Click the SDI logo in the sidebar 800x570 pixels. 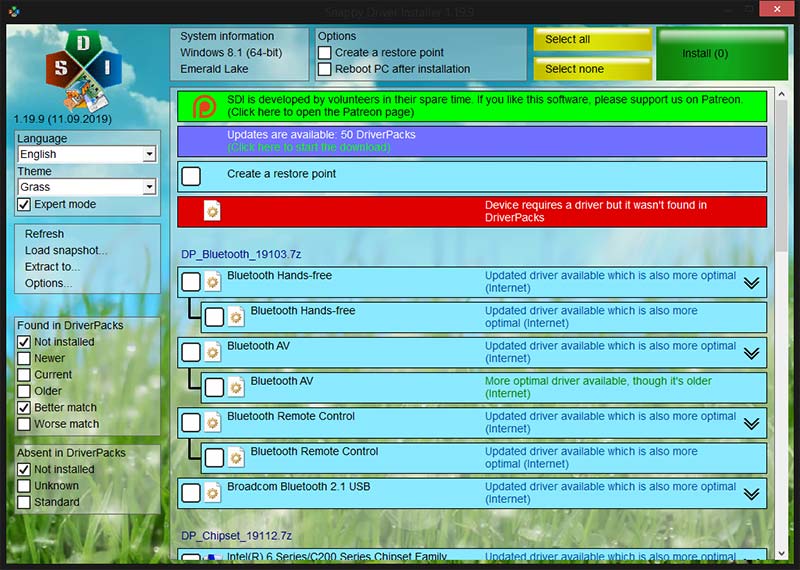point(84,70)
